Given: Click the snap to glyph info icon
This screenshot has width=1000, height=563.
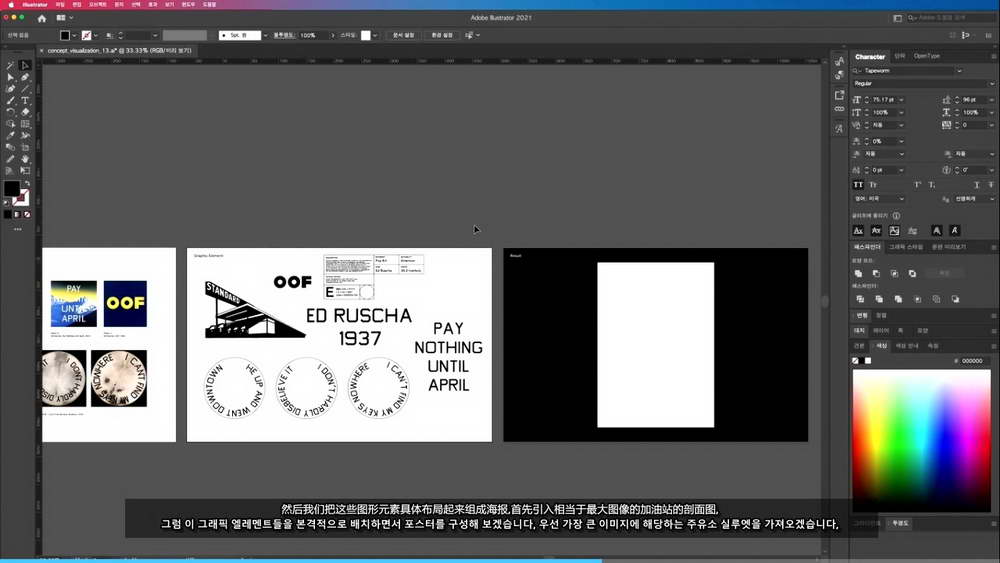Looking at the screenshot, I should click(897, 216).
